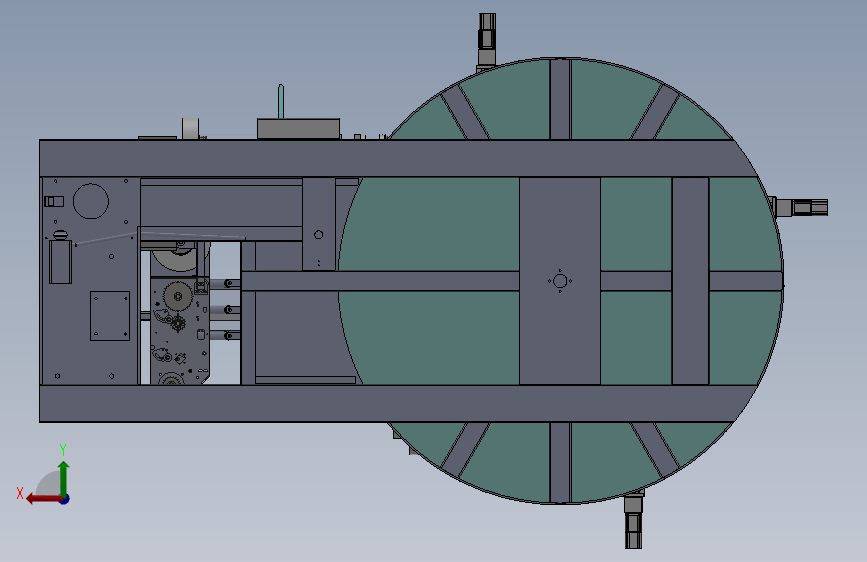Click the red X axis arrow of the triad
867x562 pixels.
(44, 499)
